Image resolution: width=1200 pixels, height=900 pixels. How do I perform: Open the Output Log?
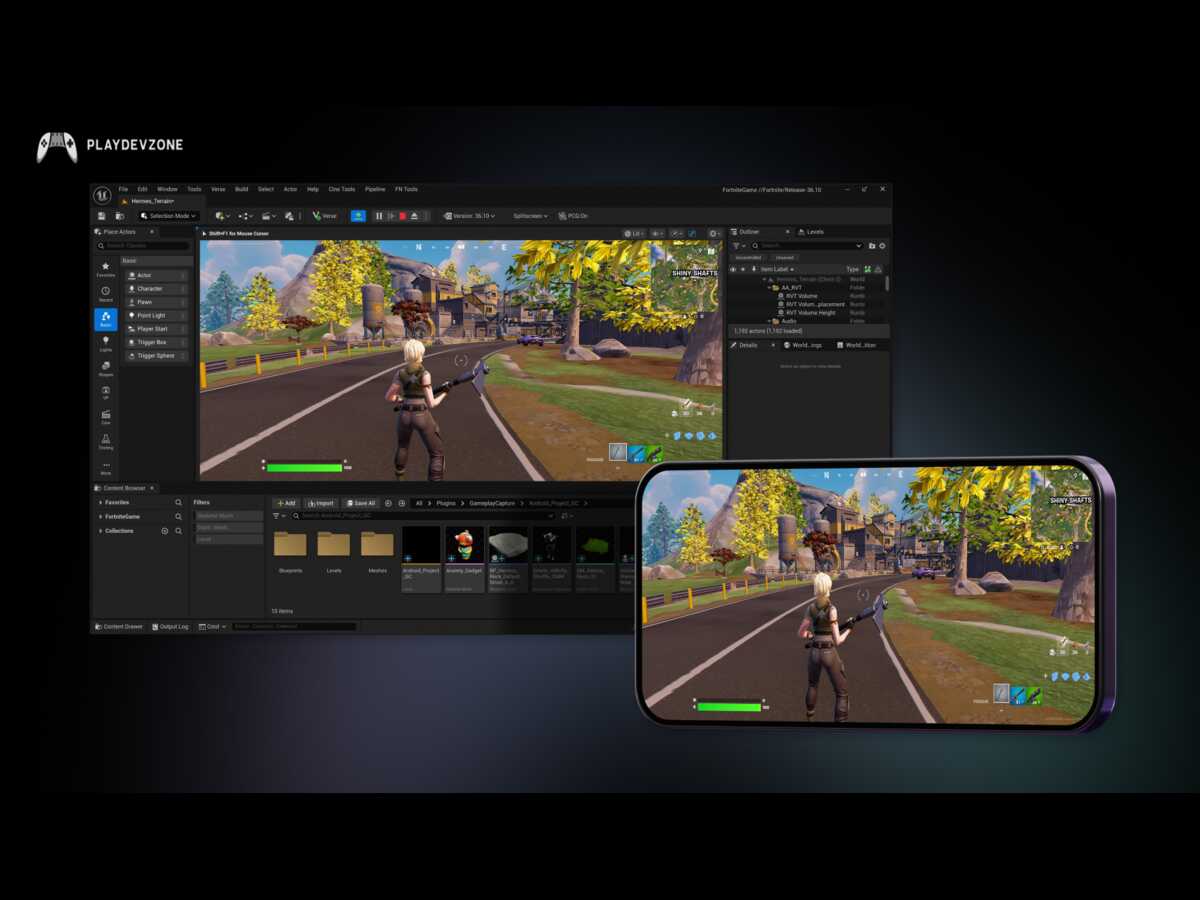pos(170,626)
